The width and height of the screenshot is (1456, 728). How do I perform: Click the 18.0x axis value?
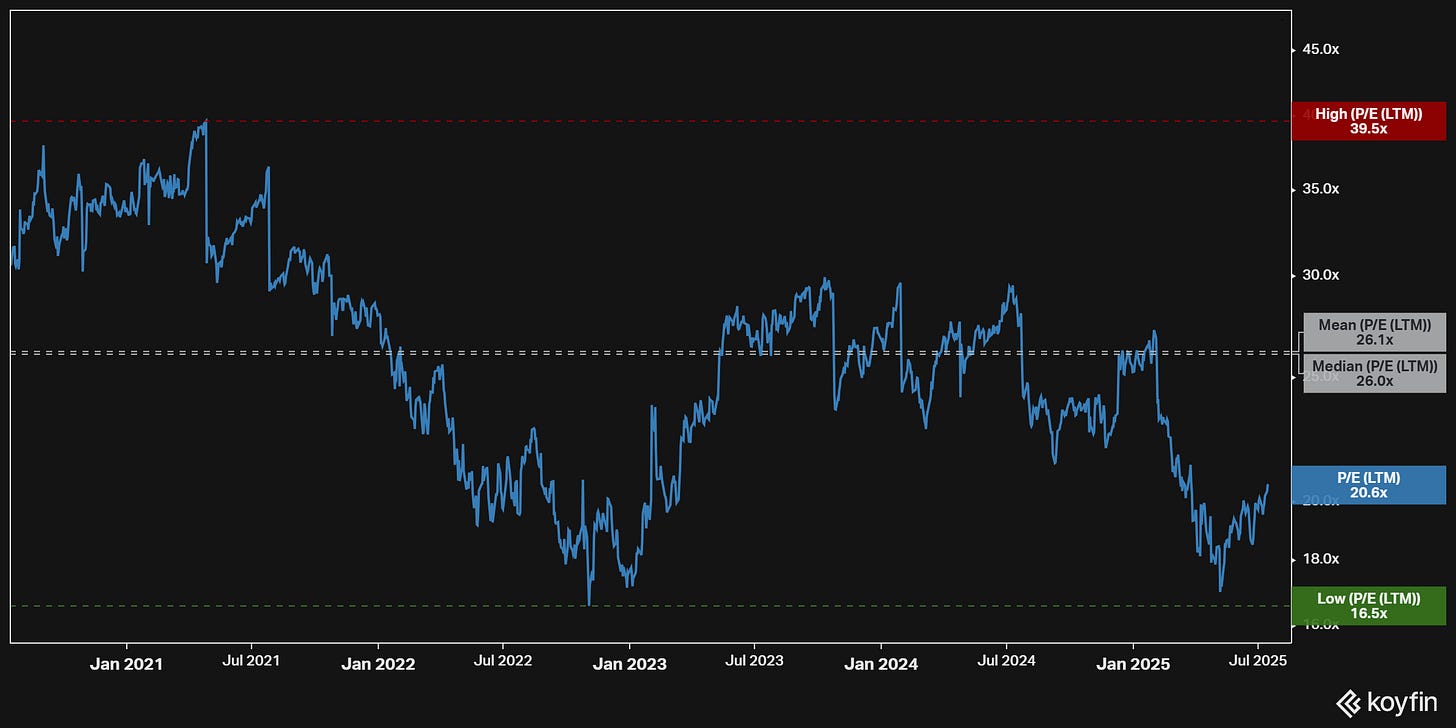(x=1319, y=559)
